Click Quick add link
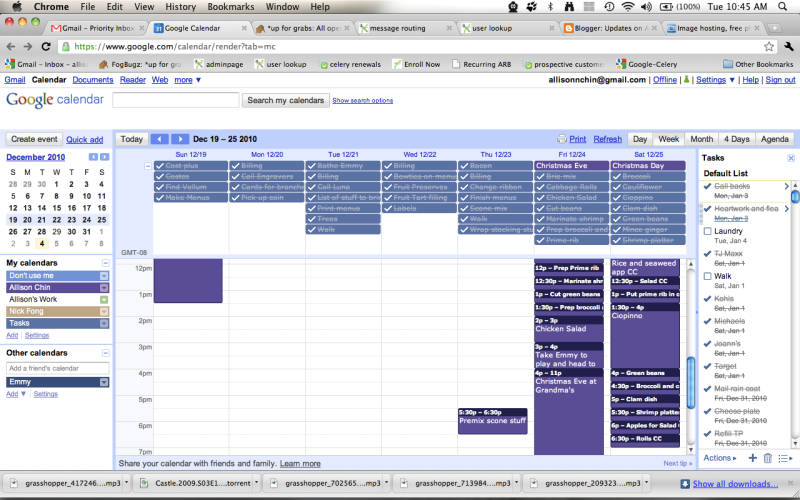Viewport: 800px width, 500px height. (85, 139)
